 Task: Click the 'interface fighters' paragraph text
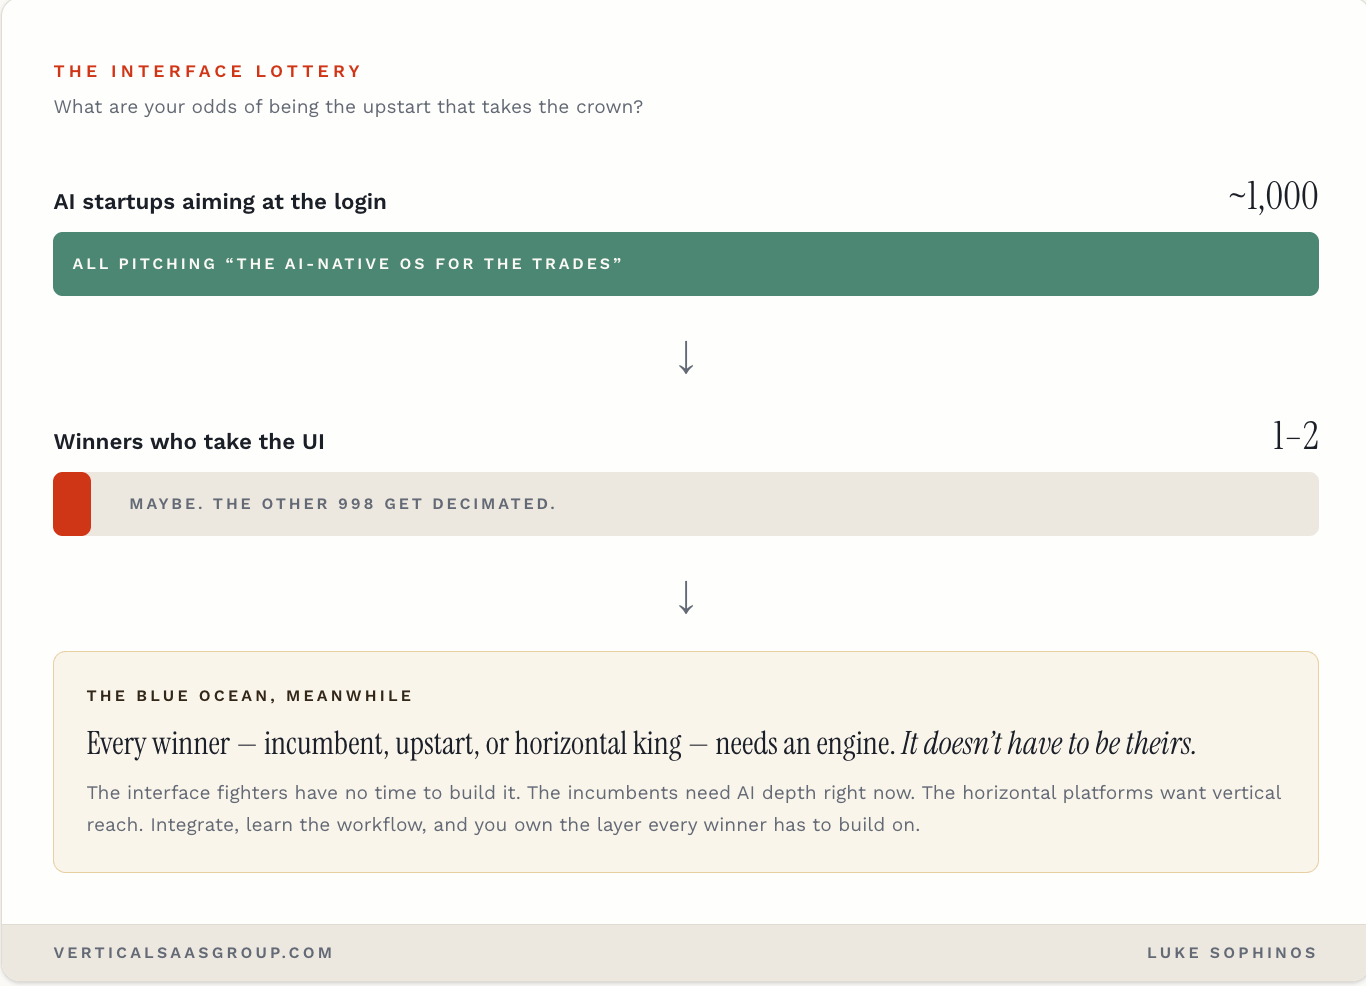click(684, 809)
